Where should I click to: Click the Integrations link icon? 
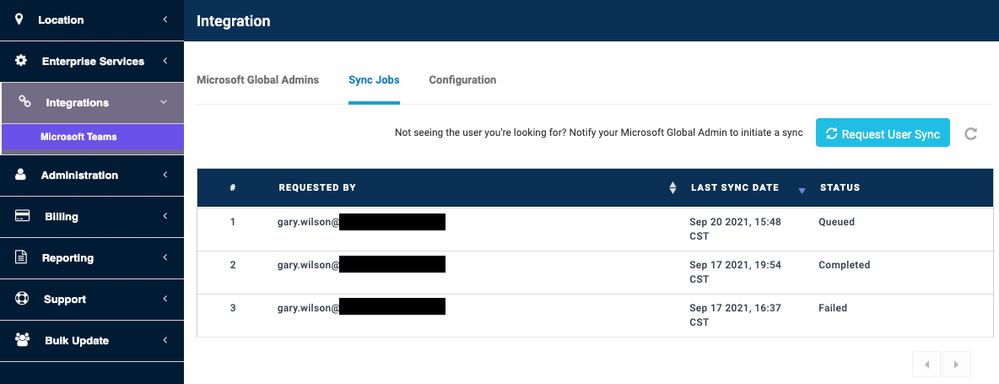click(x=25, y=102)
